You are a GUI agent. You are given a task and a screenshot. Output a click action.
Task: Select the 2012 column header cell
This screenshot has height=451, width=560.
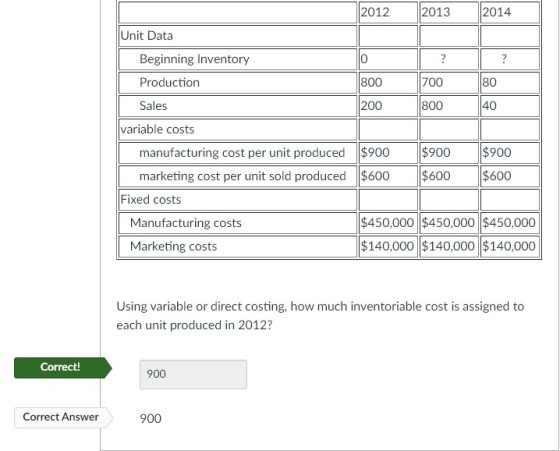point(388,12)
